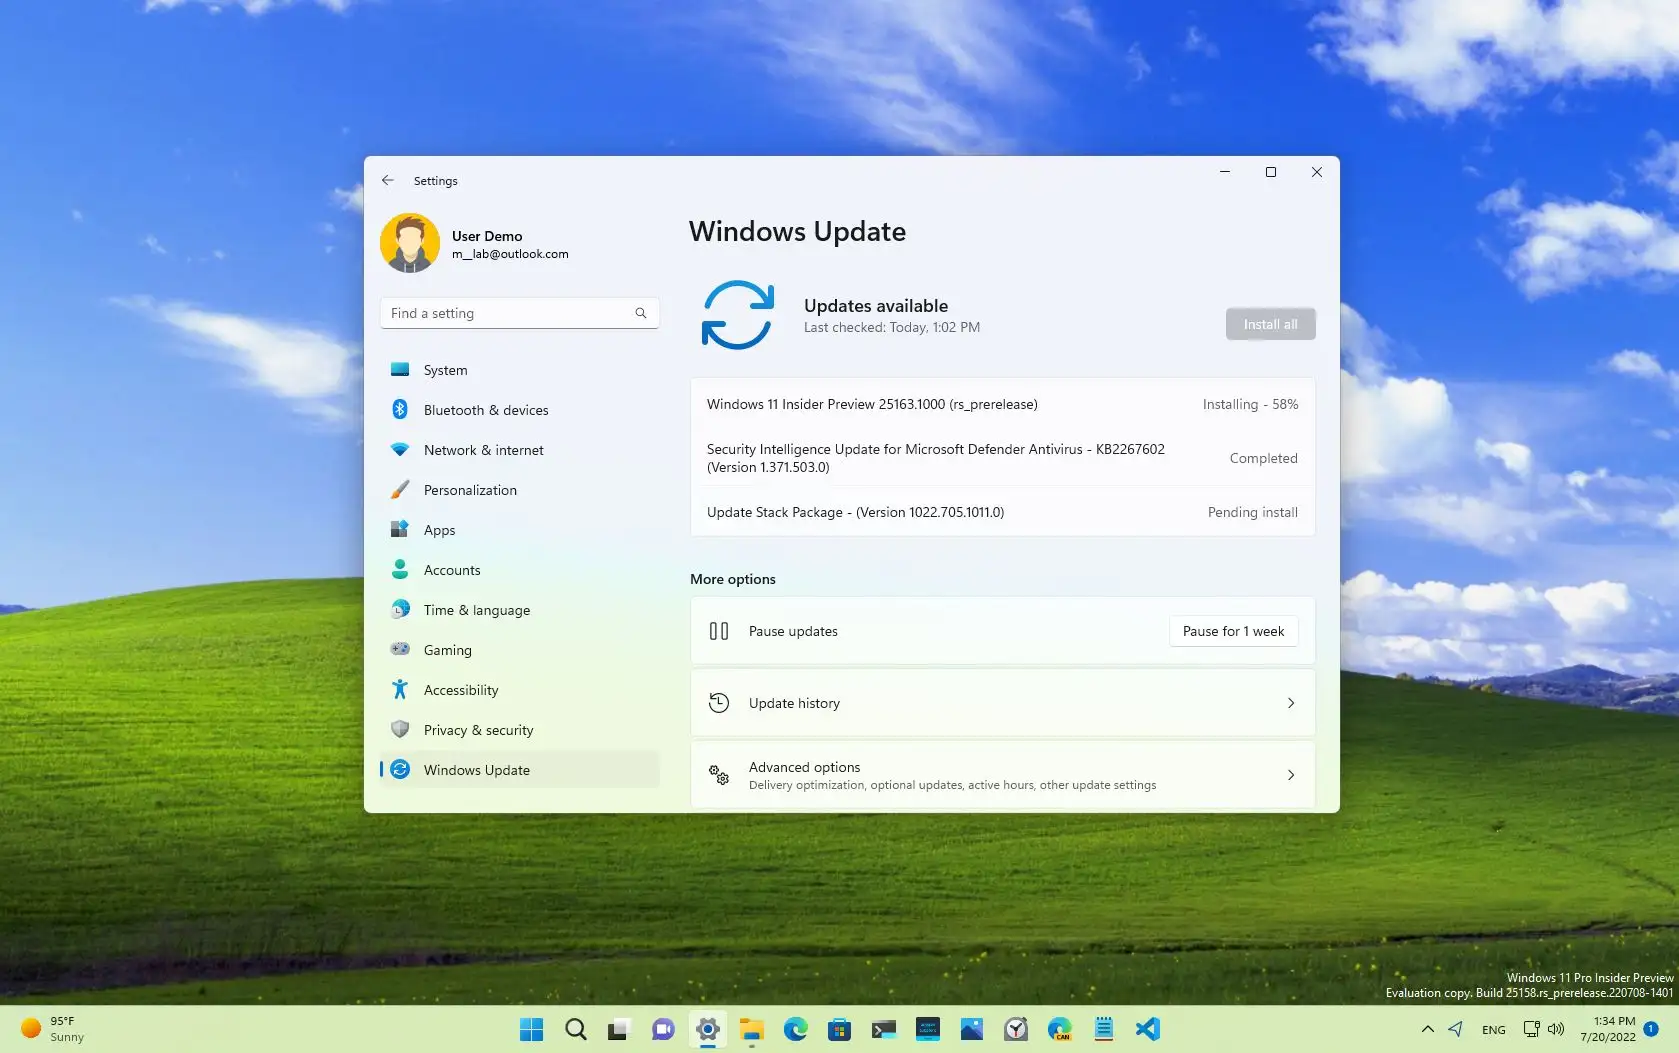Click the Install all button
This screenshot has height=1053, width=1679.
pos(1270,324)
